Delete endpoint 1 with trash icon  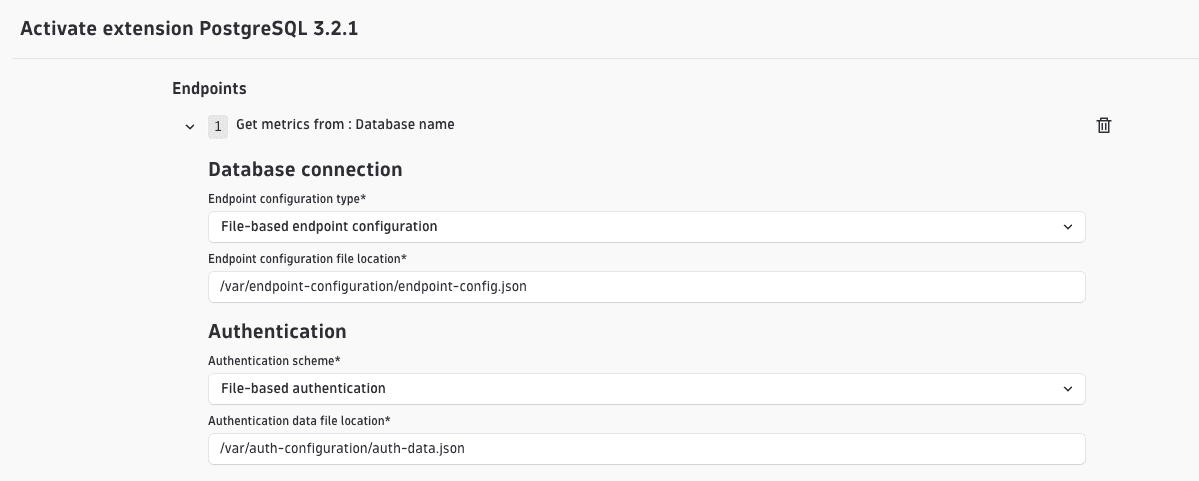tap(1103, 125)
